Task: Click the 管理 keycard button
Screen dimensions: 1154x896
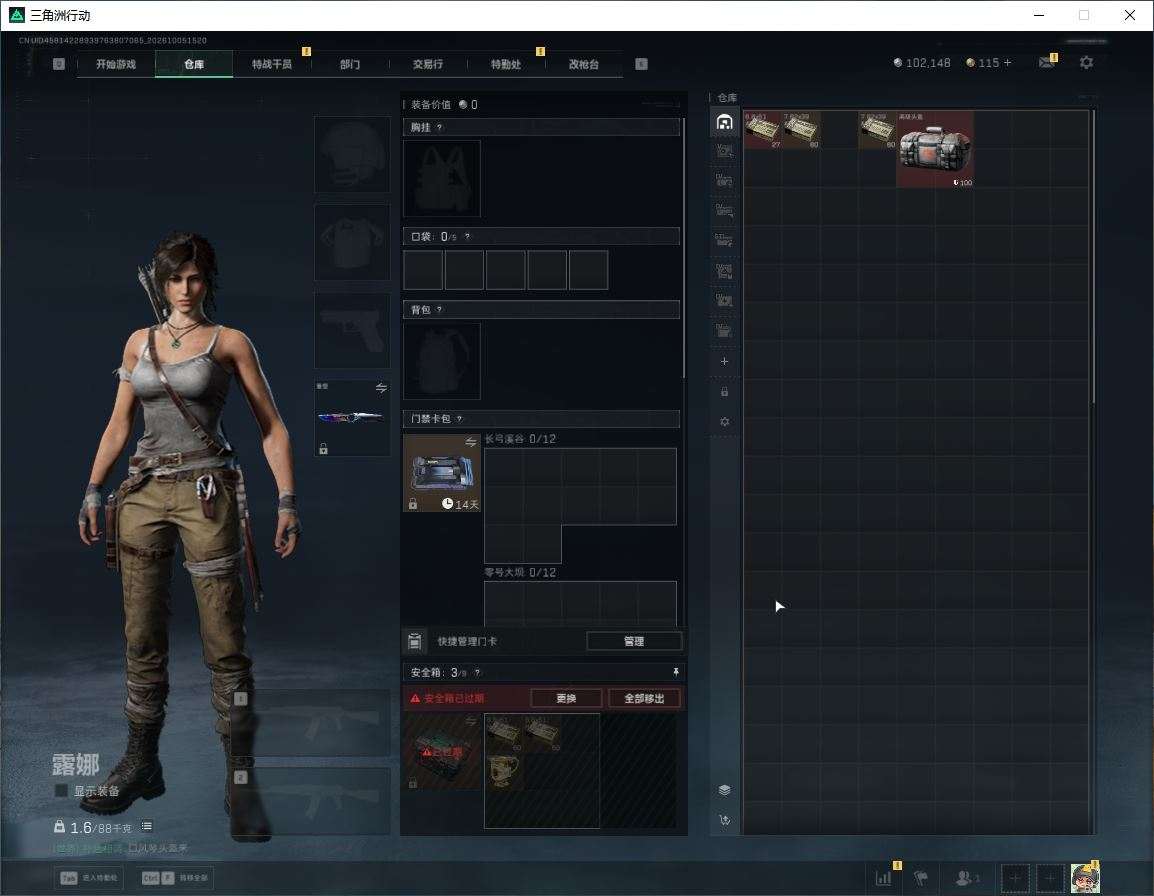Action: [x=634, y=641]
